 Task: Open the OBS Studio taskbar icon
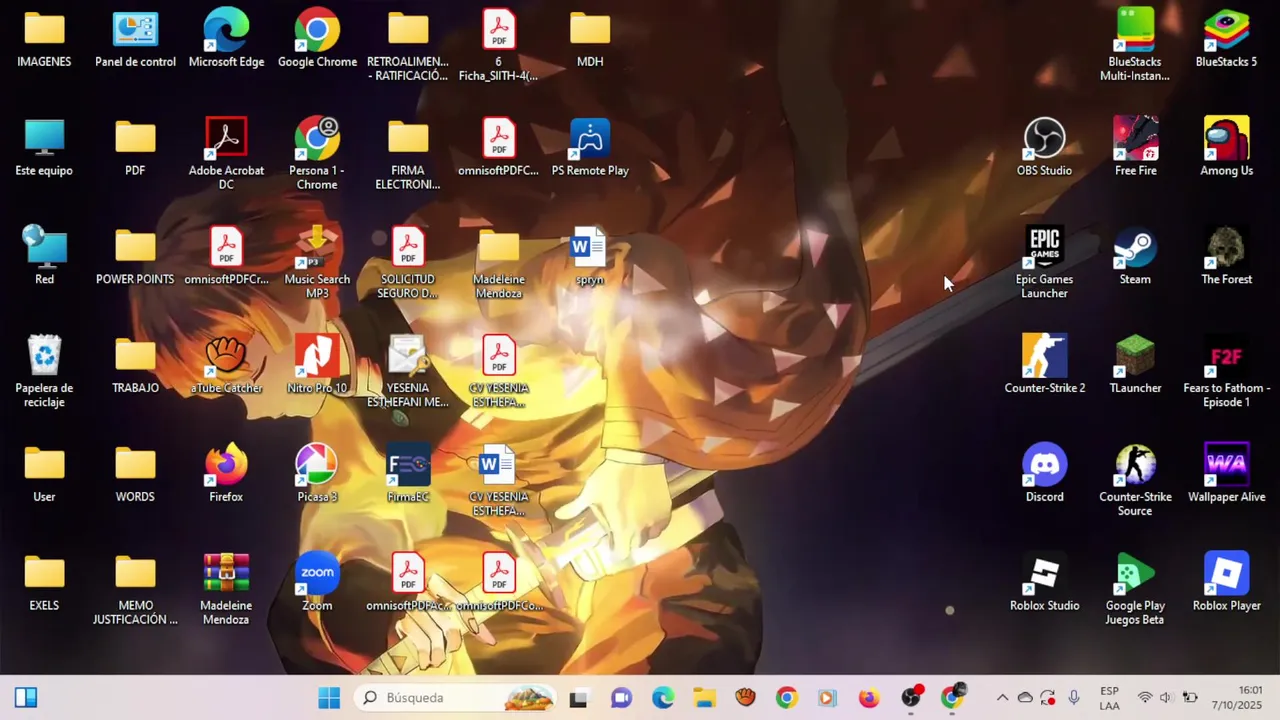(911, 698)
